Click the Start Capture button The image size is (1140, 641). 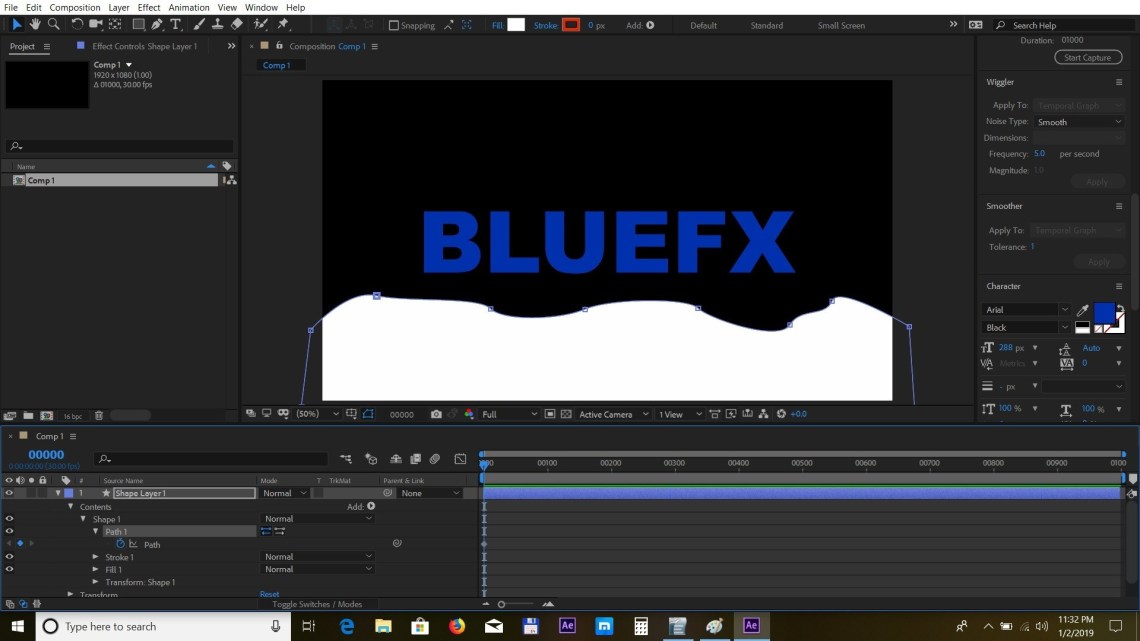pyautogui.click(x=1088, y=57)
